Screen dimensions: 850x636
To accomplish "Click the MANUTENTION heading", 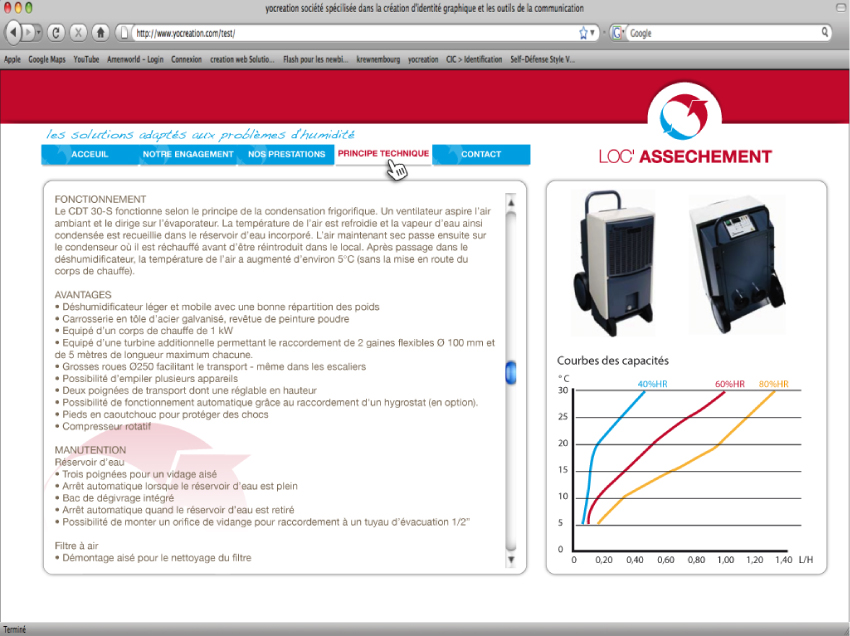I will click(x=90, y=450).
